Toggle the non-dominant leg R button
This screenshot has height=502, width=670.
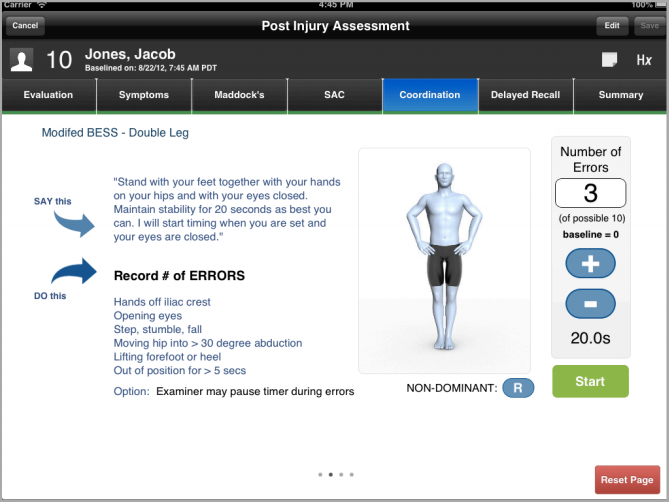(518, 388)
